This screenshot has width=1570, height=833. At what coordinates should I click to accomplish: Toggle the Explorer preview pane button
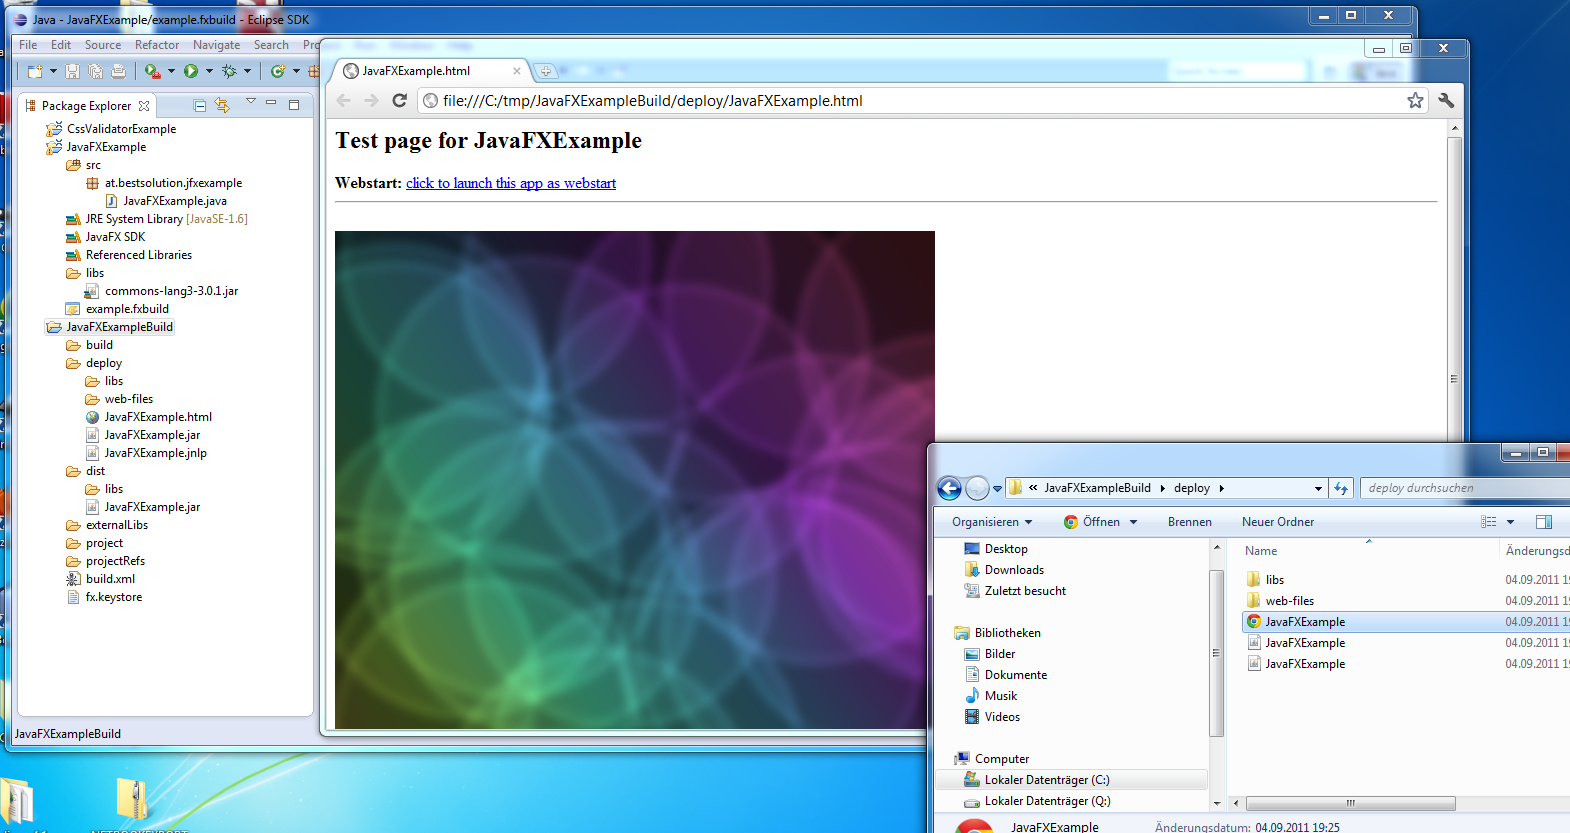click(1543, 522)
